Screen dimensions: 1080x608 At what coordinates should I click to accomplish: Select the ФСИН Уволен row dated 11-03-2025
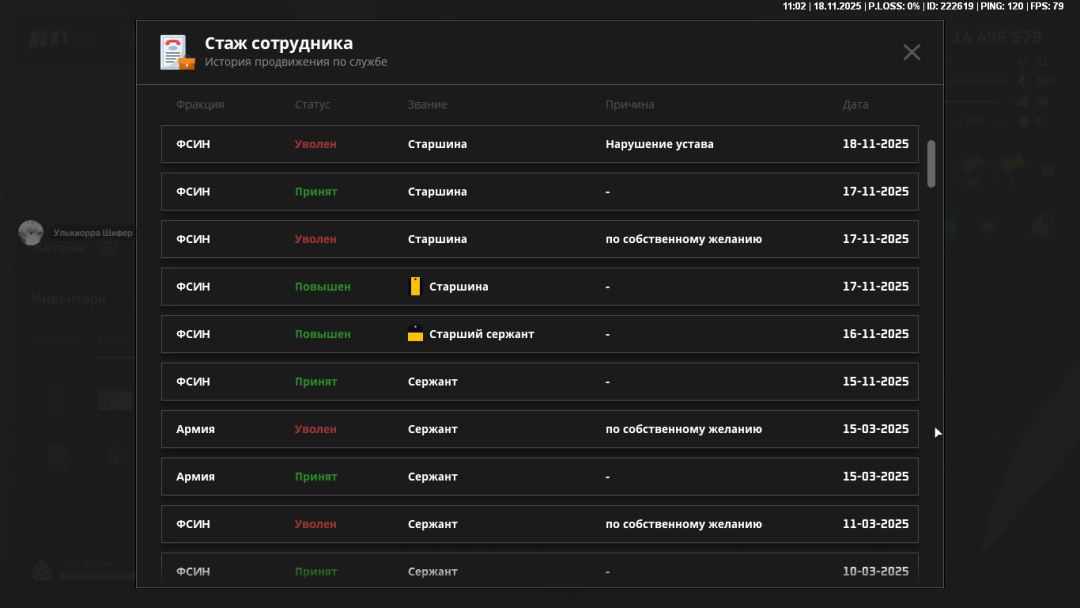pos(539,524)
